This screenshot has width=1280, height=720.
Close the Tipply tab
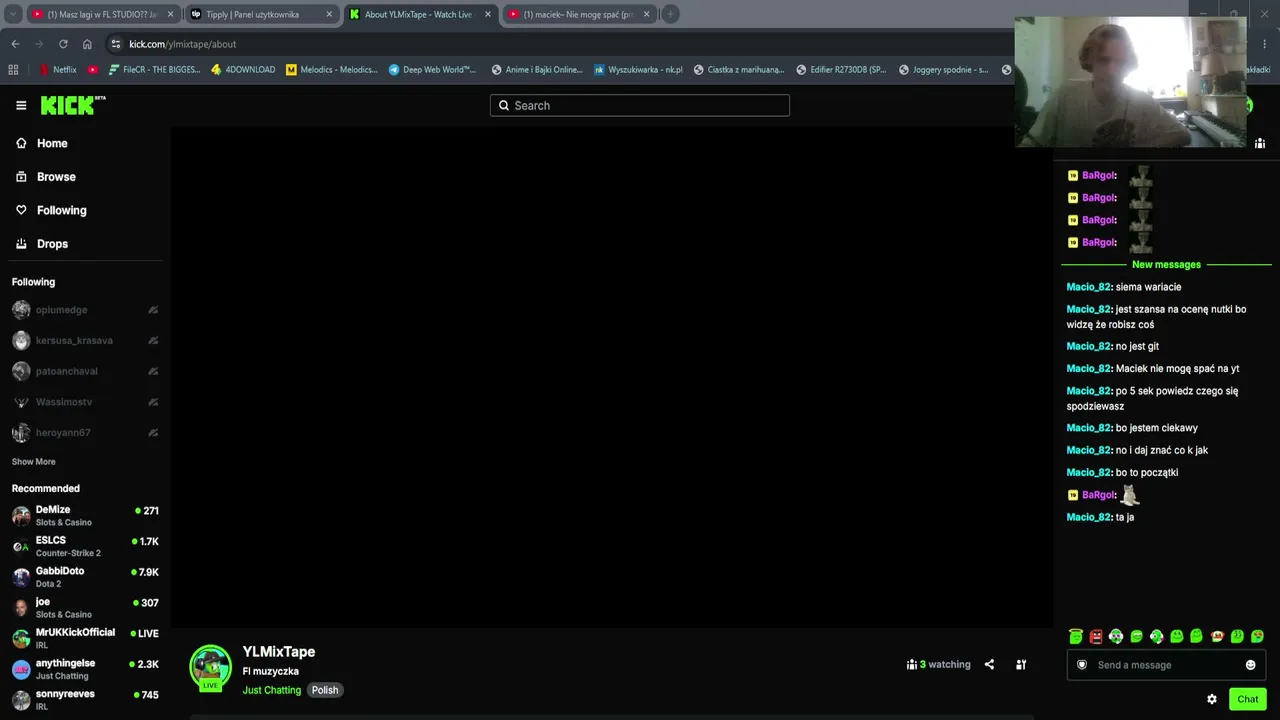point(329,14)
